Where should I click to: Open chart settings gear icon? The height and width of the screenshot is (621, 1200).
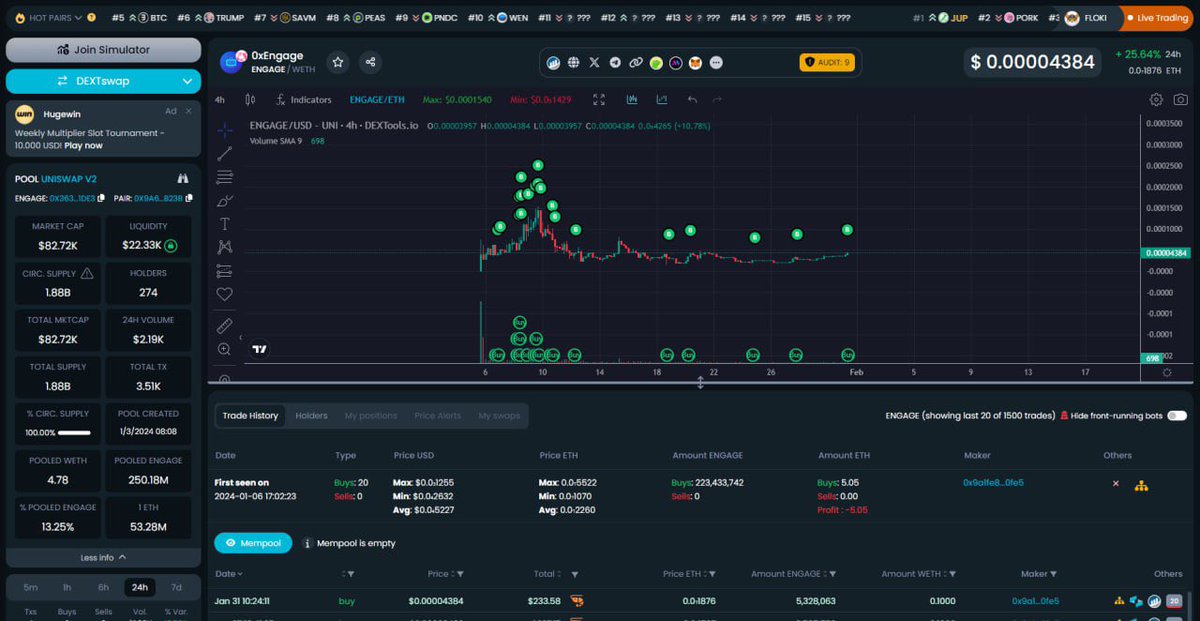tap(1156, 100)
